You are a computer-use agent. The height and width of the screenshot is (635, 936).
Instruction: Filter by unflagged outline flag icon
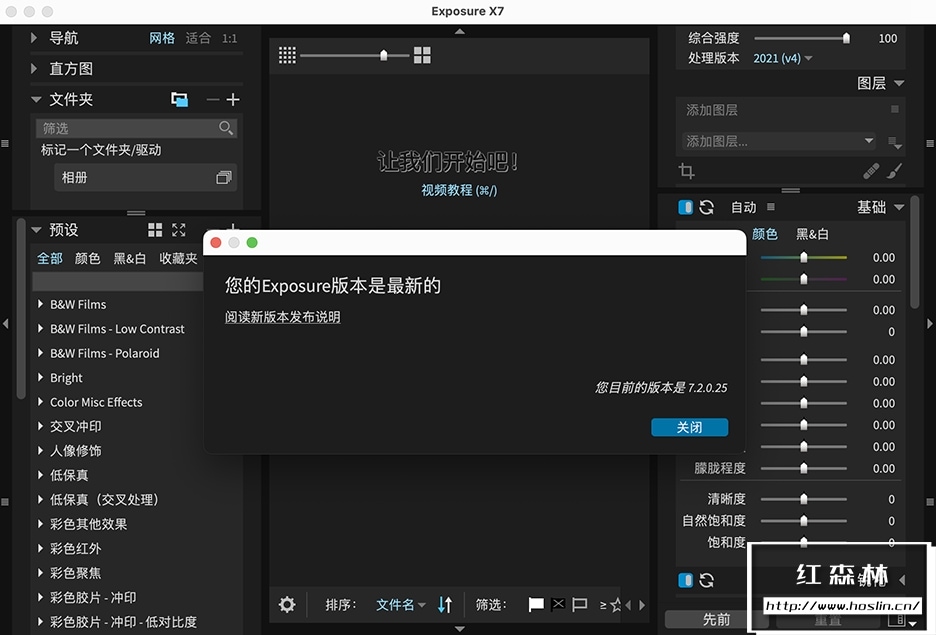(580, 605)
